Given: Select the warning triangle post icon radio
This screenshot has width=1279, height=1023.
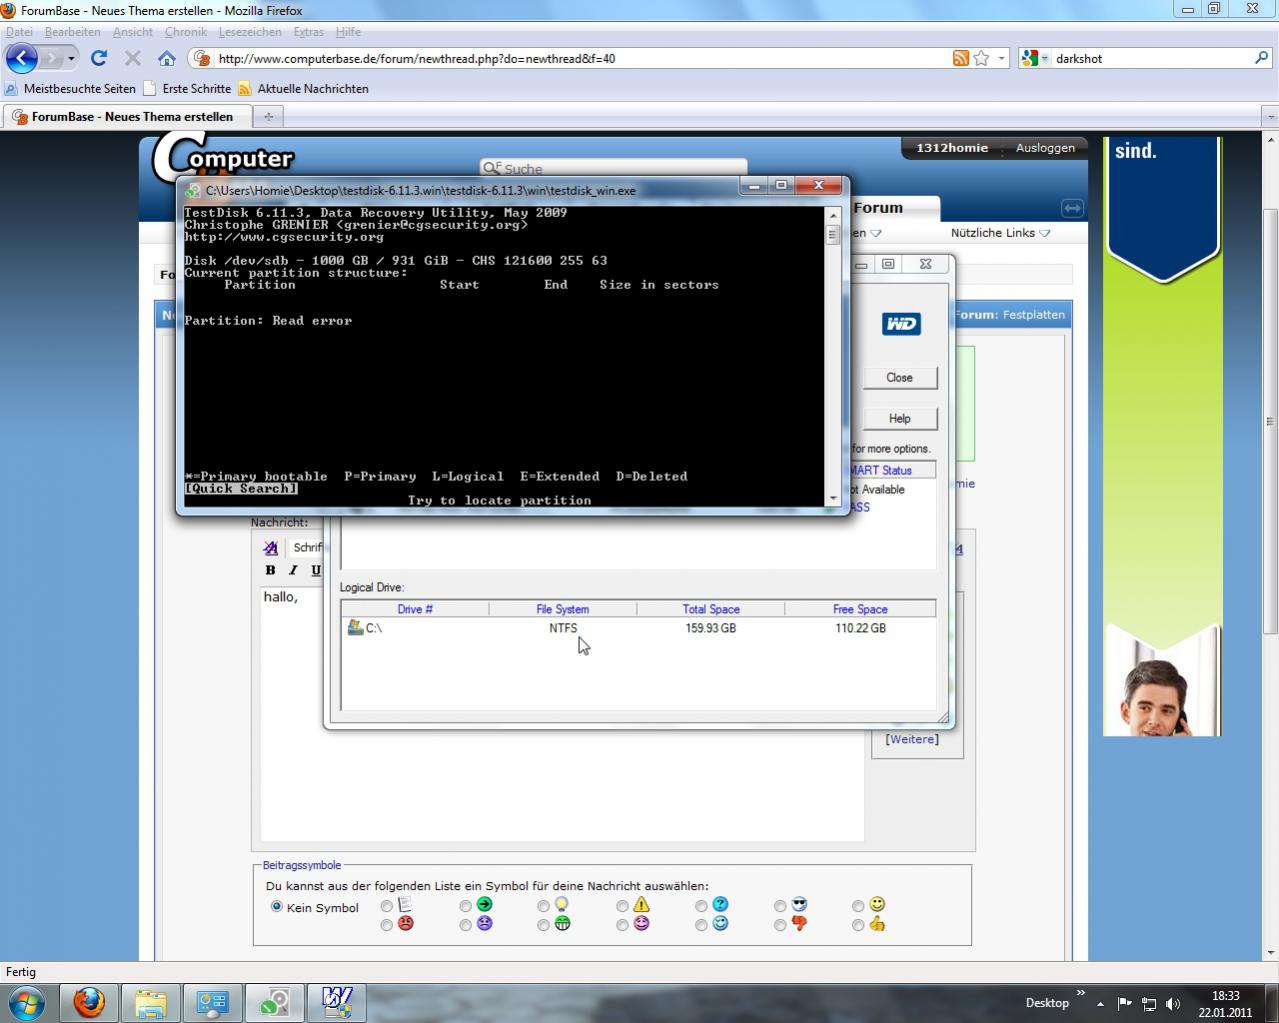Looking at the screenshot, I should pyautogui.click(x=622, y=906).
